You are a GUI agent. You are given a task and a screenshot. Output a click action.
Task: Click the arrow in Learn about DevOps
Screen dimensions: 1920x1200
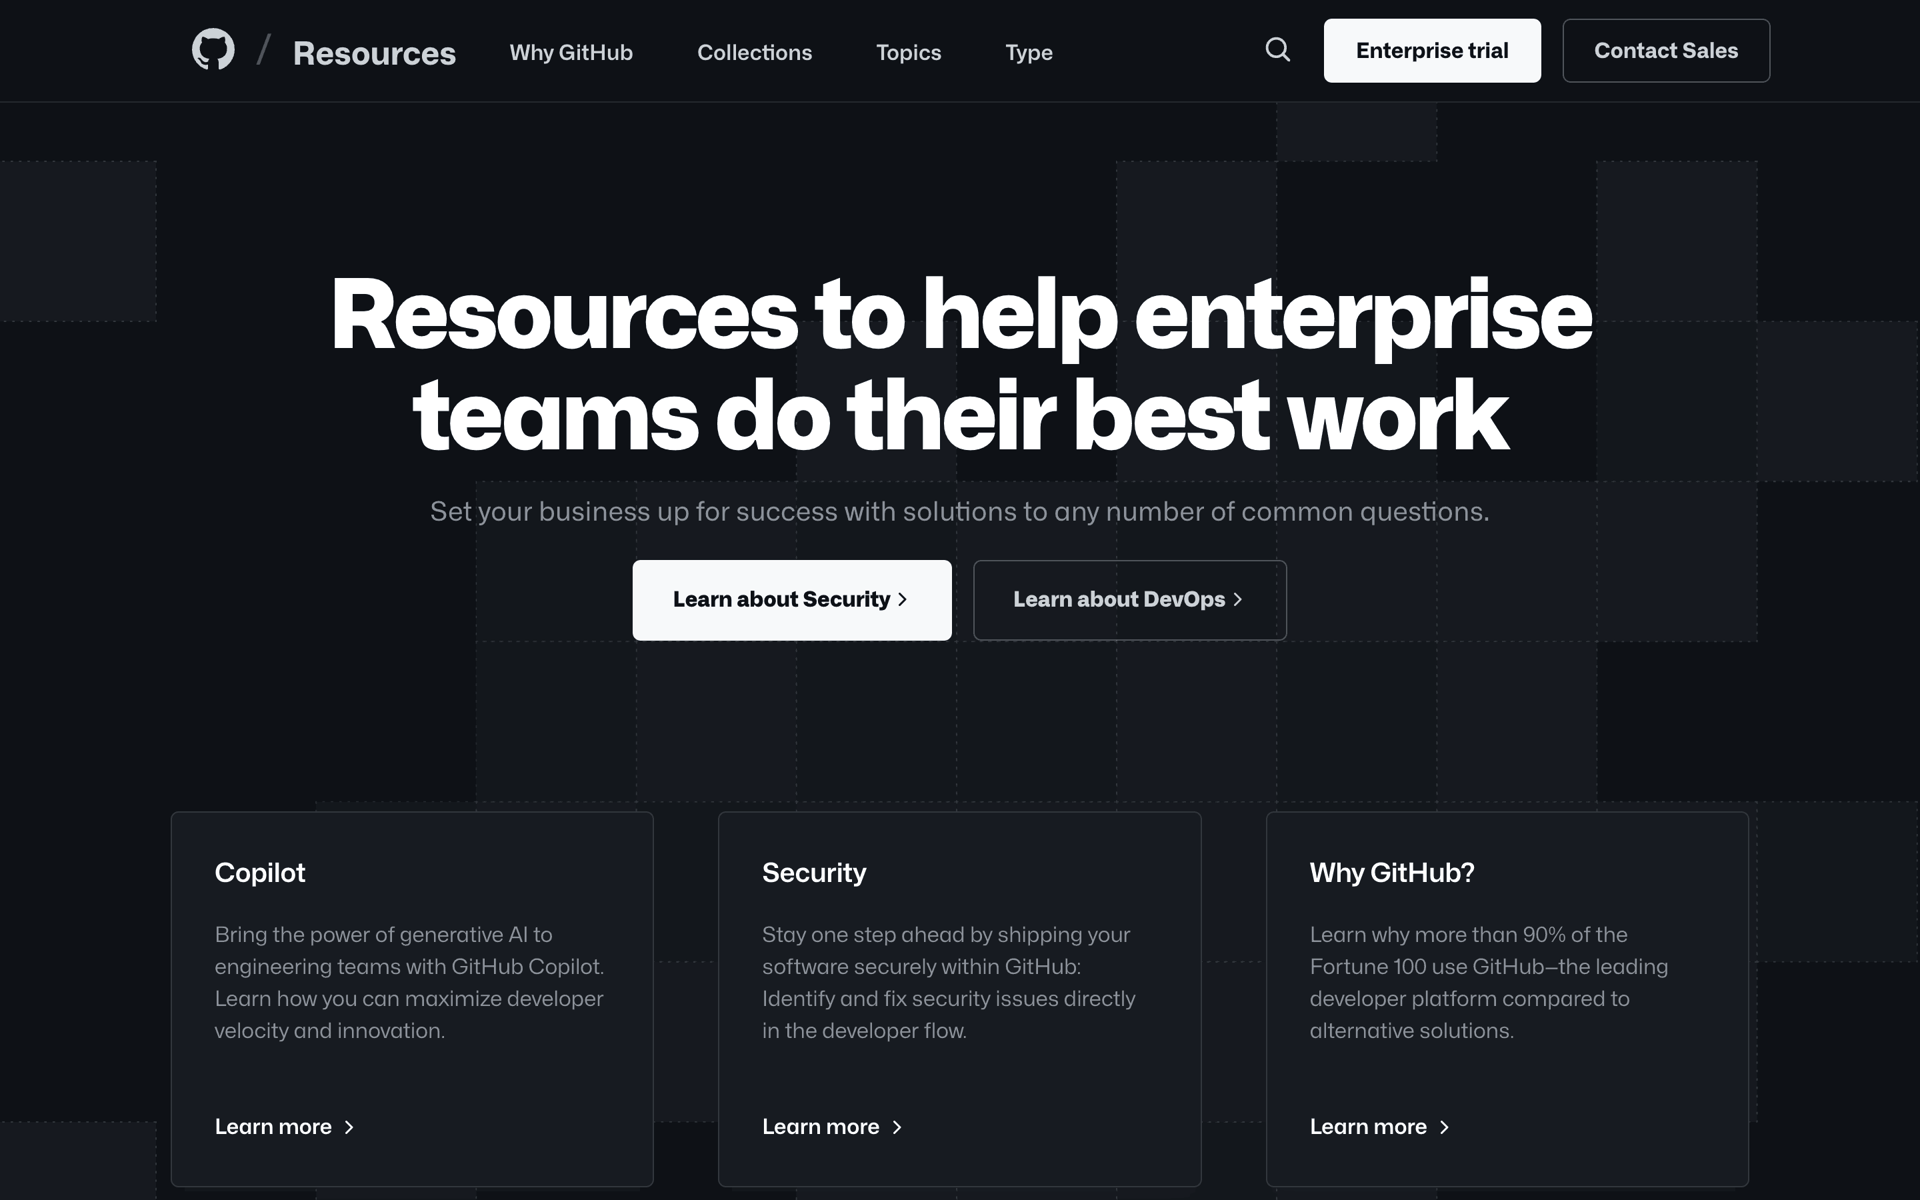(1237, 599)
